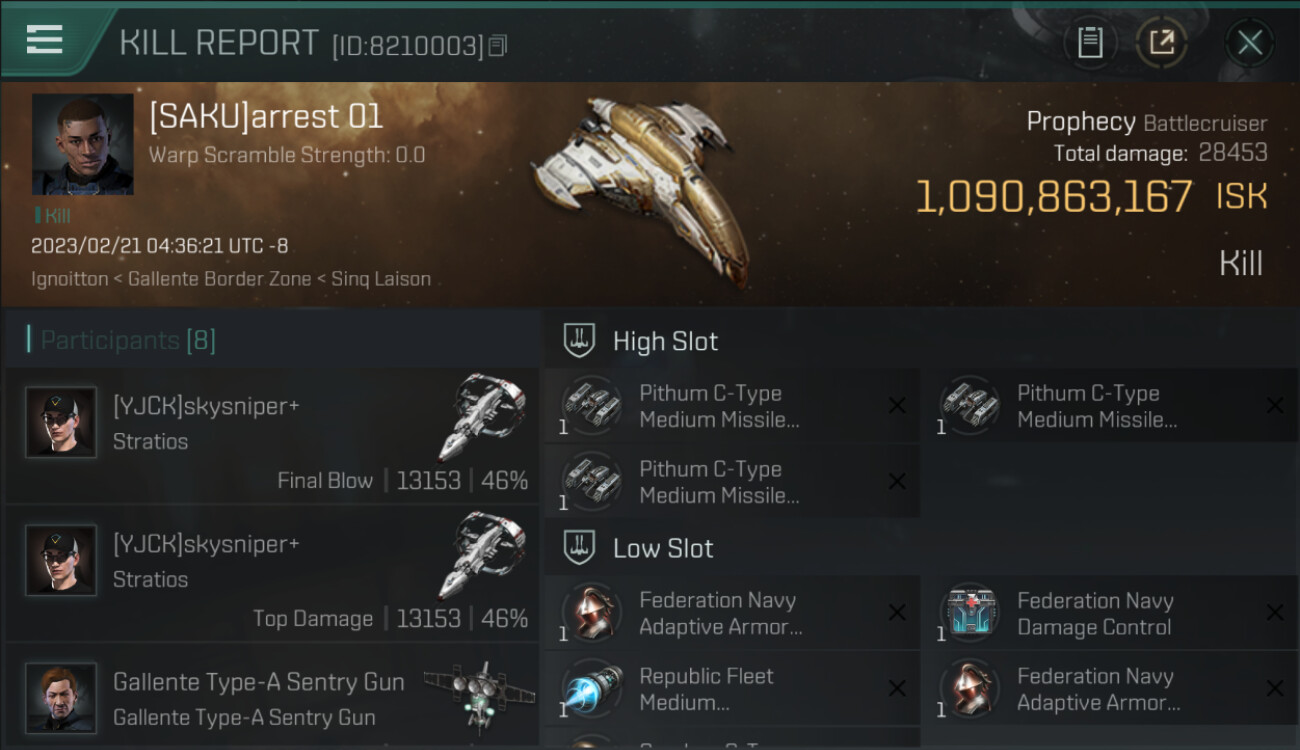This screenshot has width=1300, height=750.
Task: Close the Kill Report window
Action: [x=1249, y=43]
